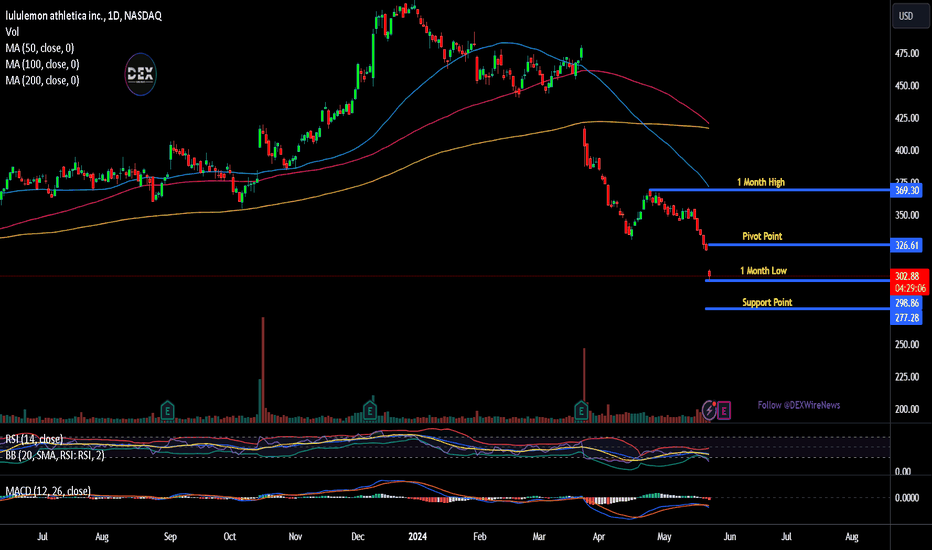Click the Apr date on the time axis

coord(599,537)
